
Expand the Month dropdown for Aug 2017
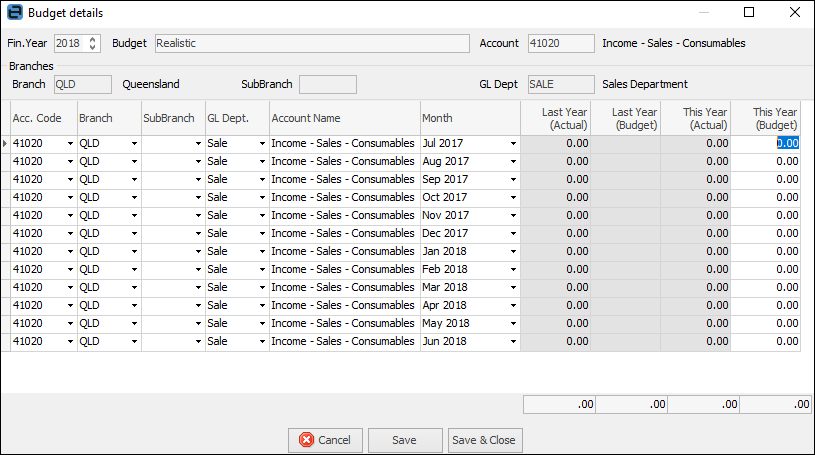tap(513, 162)
